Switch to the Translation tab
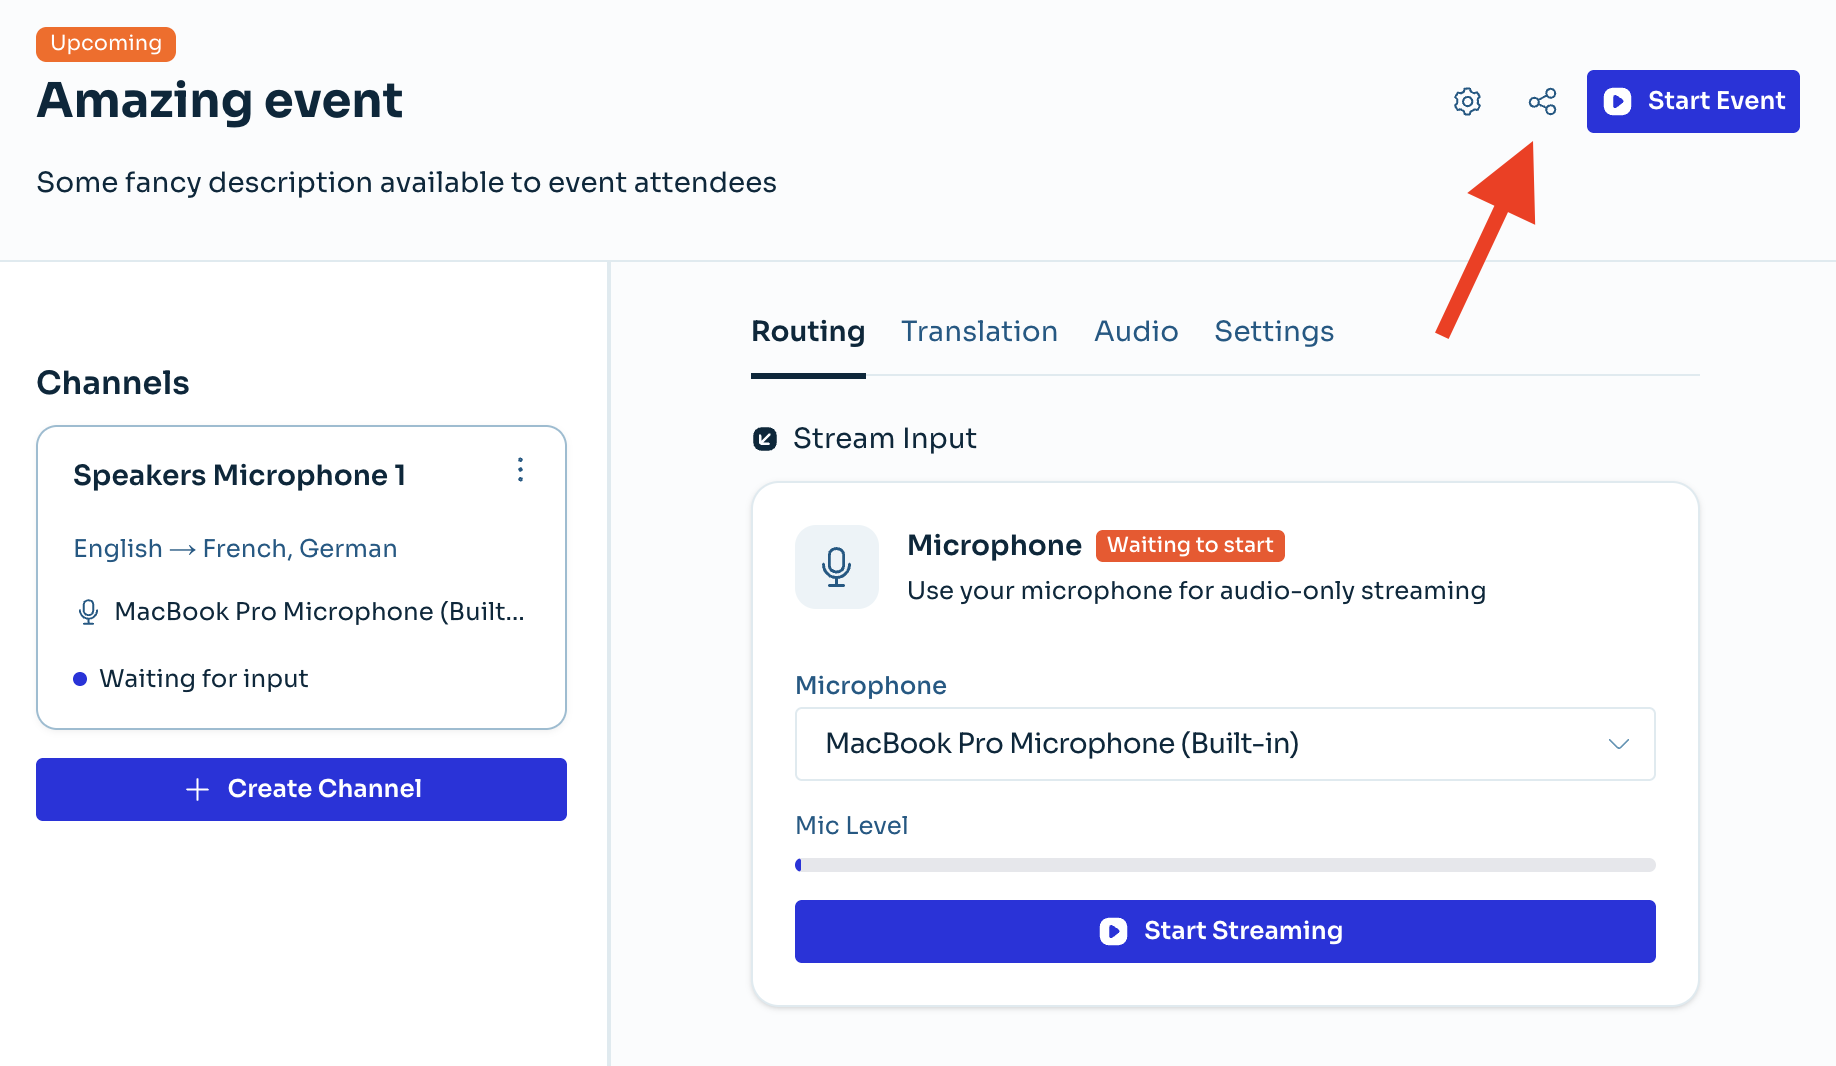The height and width of the screenshot is (1066, 1836). pyautogui.click(x=979, y=331)
